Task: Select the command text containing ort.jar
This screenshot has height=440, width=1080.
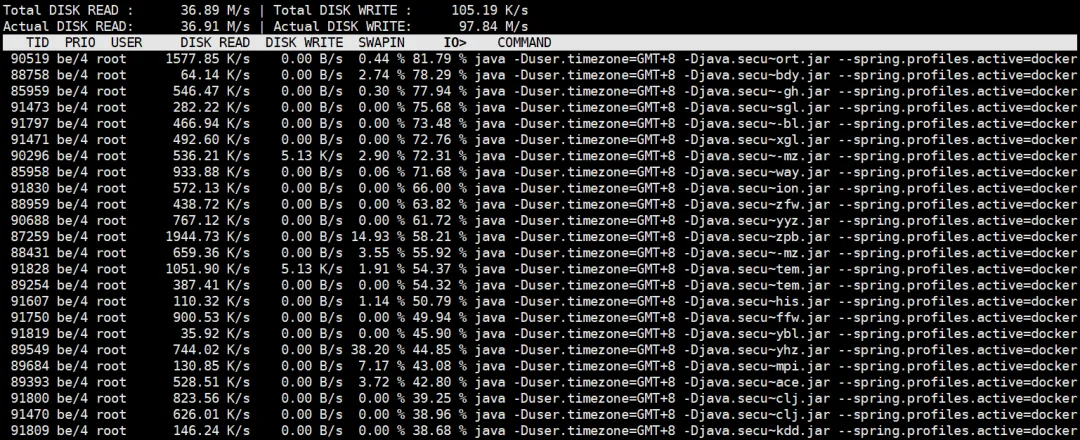Action: coord(775,59)
